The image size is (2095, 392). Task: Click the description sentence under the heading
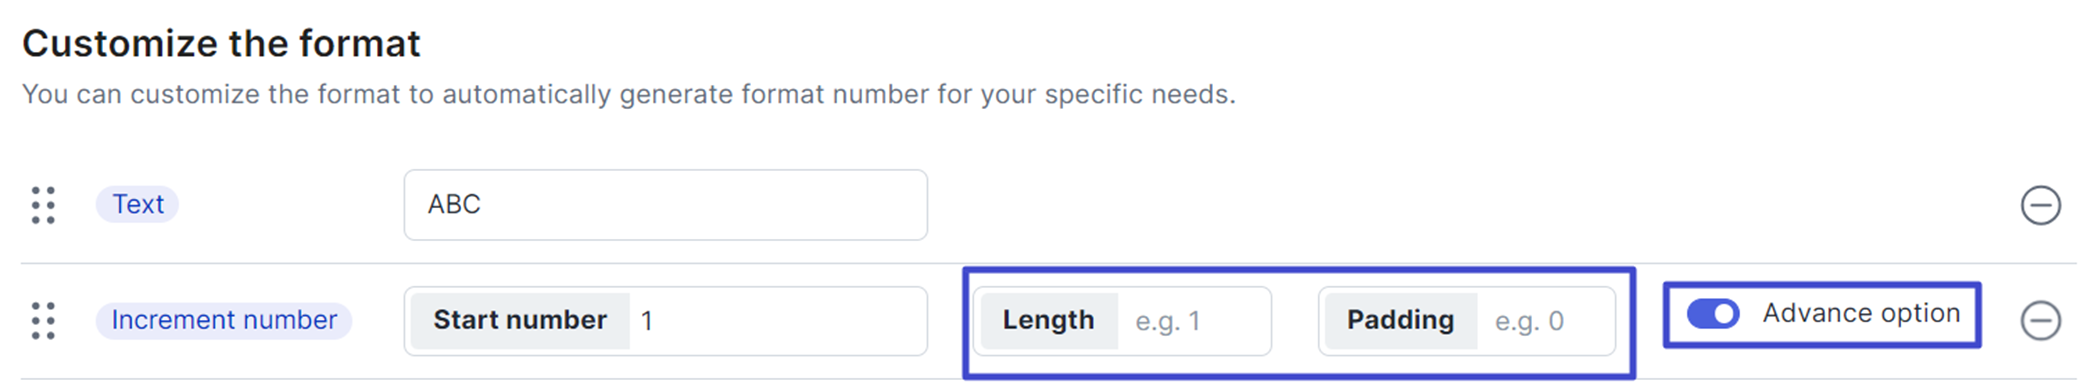[629, 95]
